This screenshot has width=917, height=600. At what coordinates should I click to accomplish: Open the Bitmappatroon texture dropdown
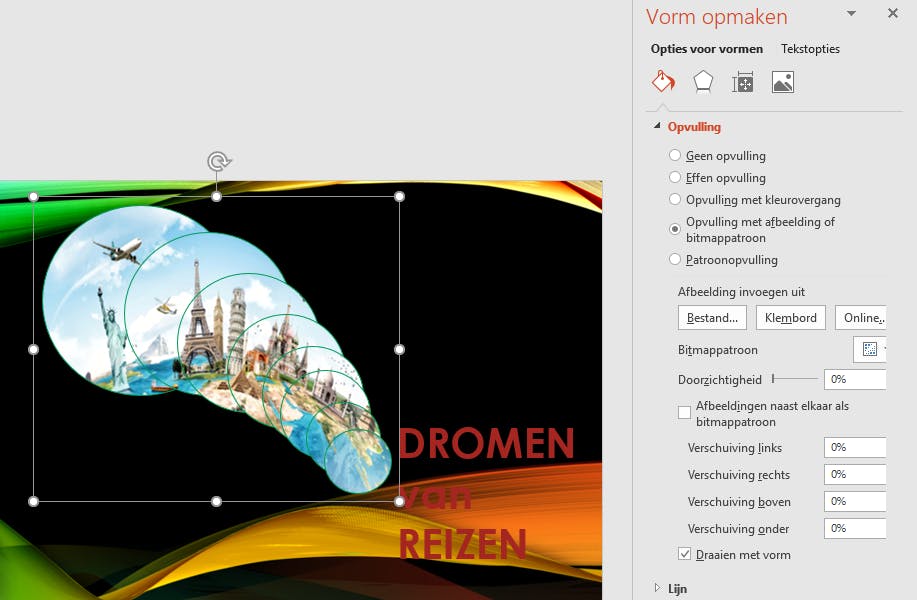click(x=870, y=349)
